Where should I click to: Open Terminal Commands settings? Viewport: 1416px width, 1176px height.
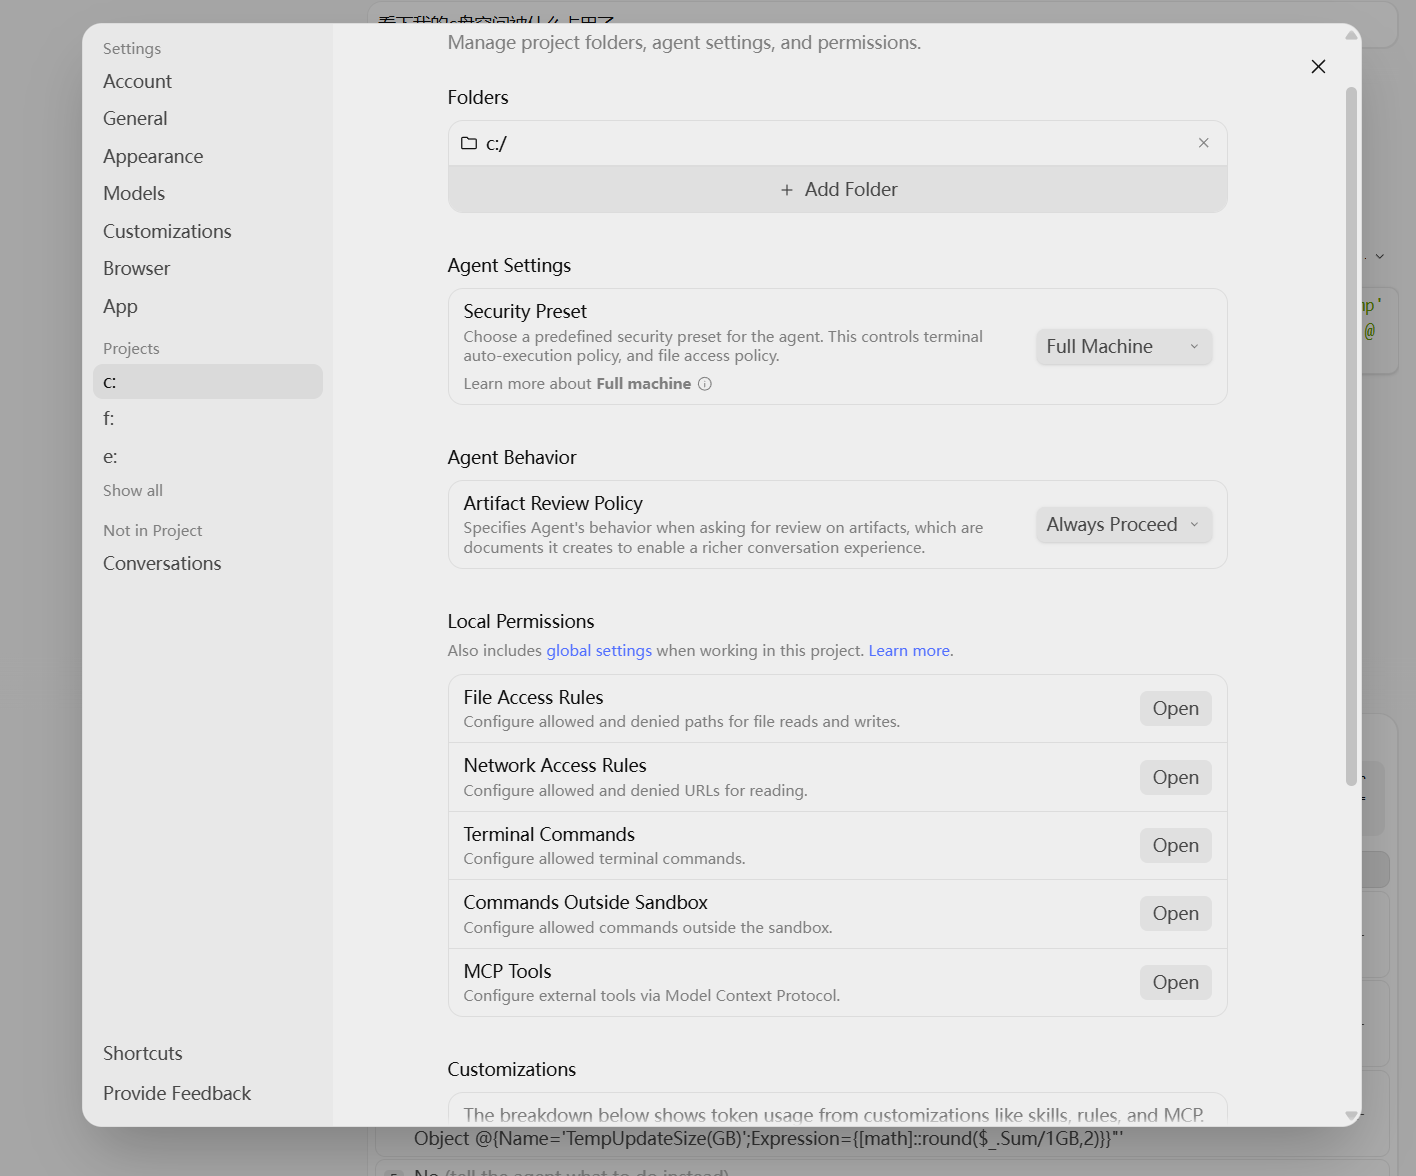(x=1176, y=846)
